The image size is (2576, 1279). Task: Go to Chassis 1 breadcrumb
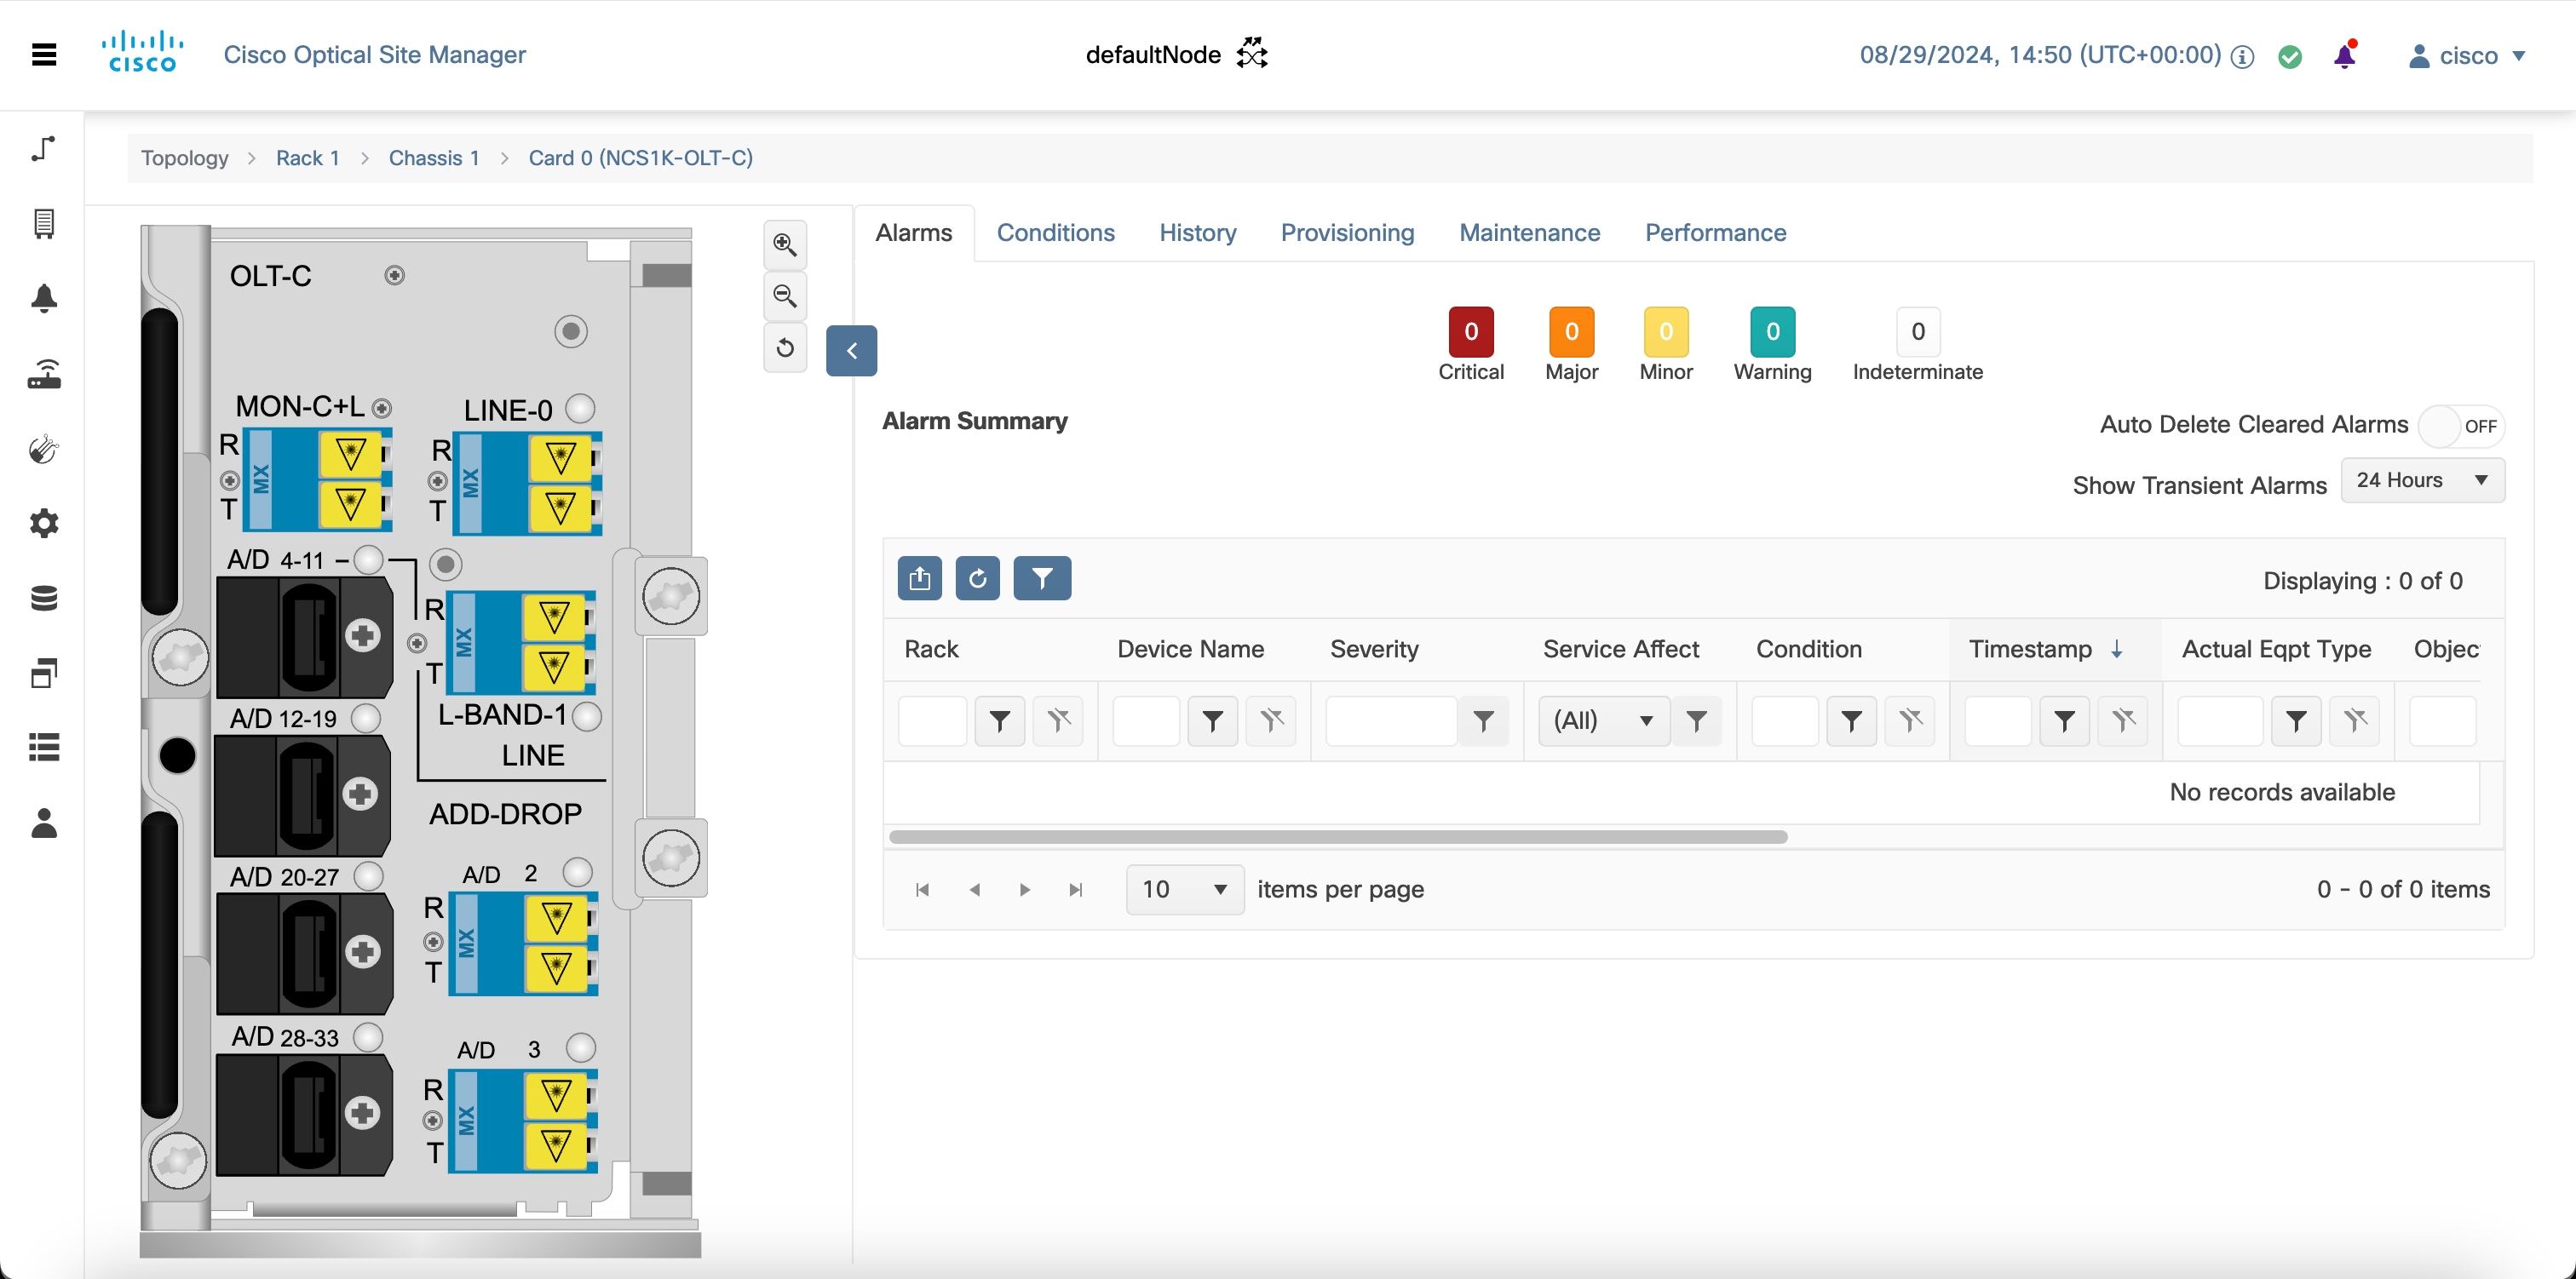tap(434, 158)
